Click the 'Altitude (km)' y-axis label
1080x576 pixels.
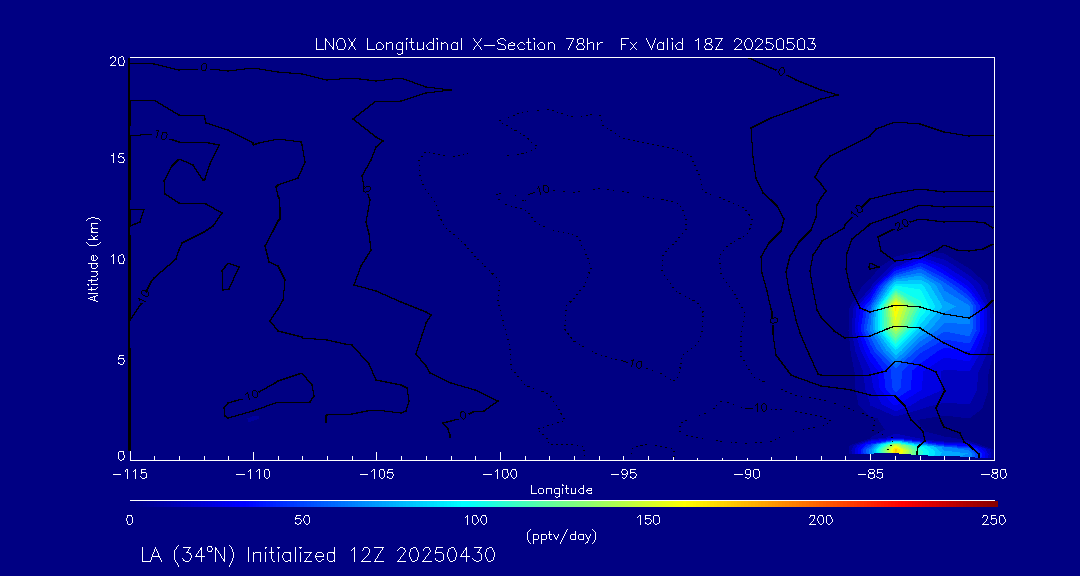point(94,258)
